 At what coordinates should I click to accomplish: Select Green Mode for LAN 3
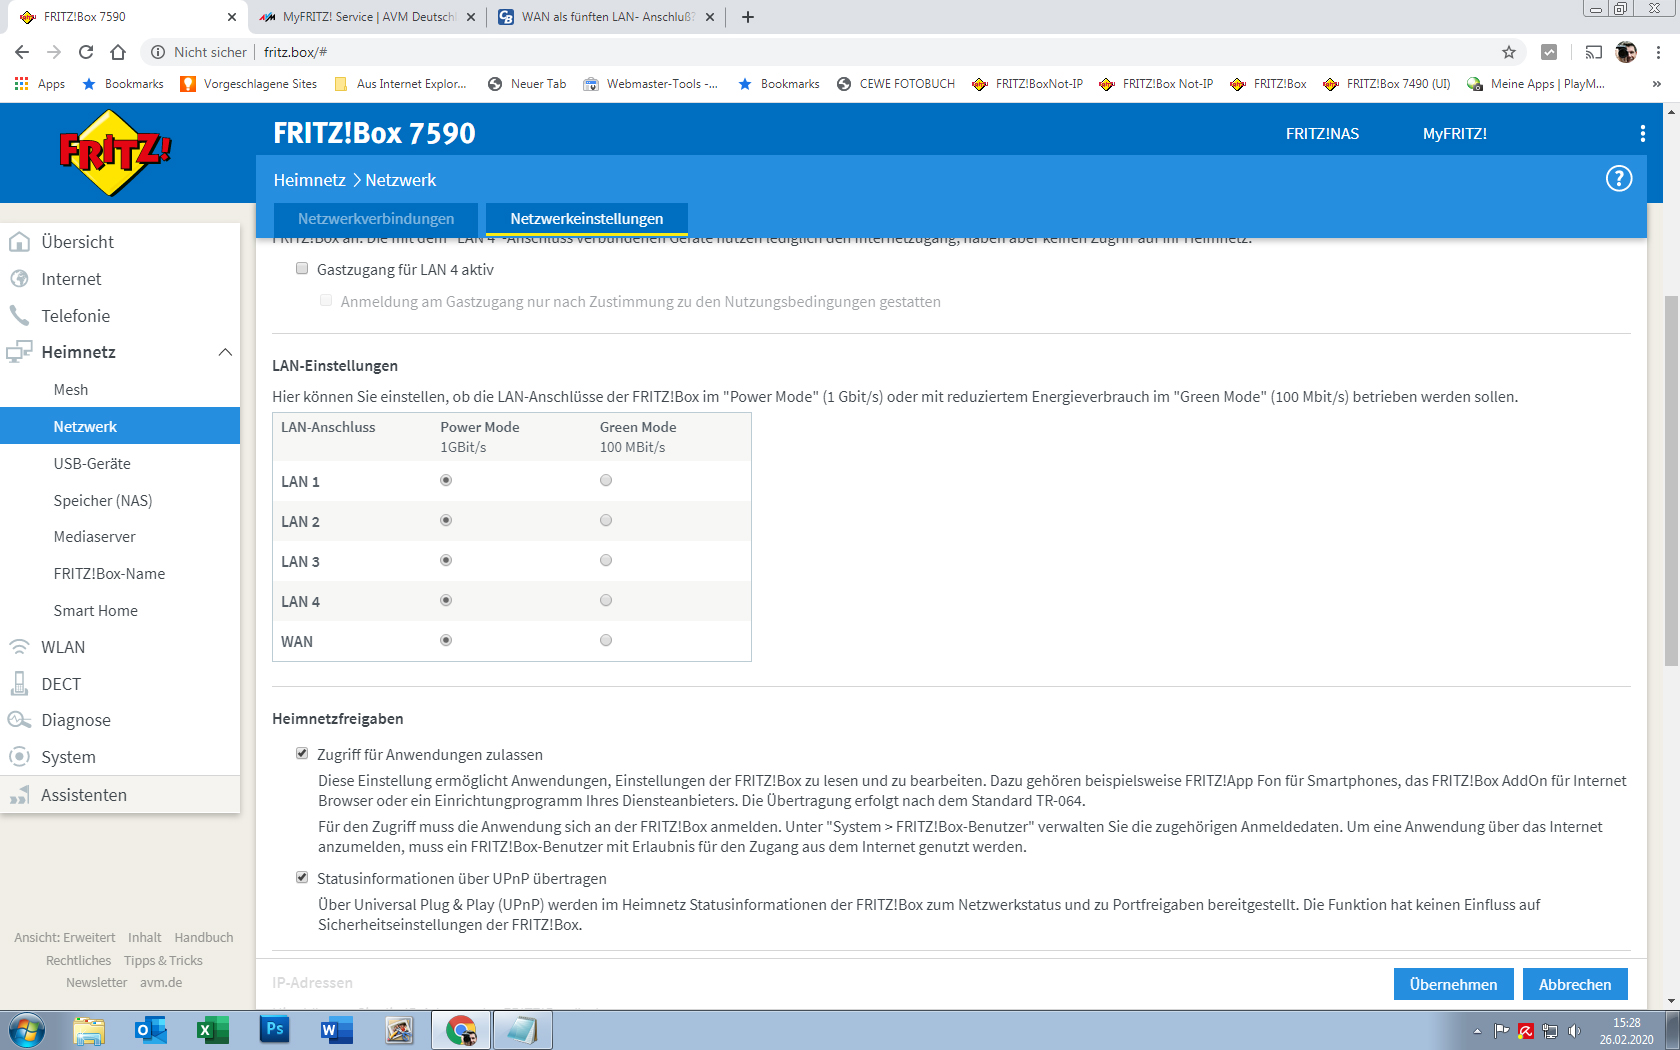tap(606, 561)
